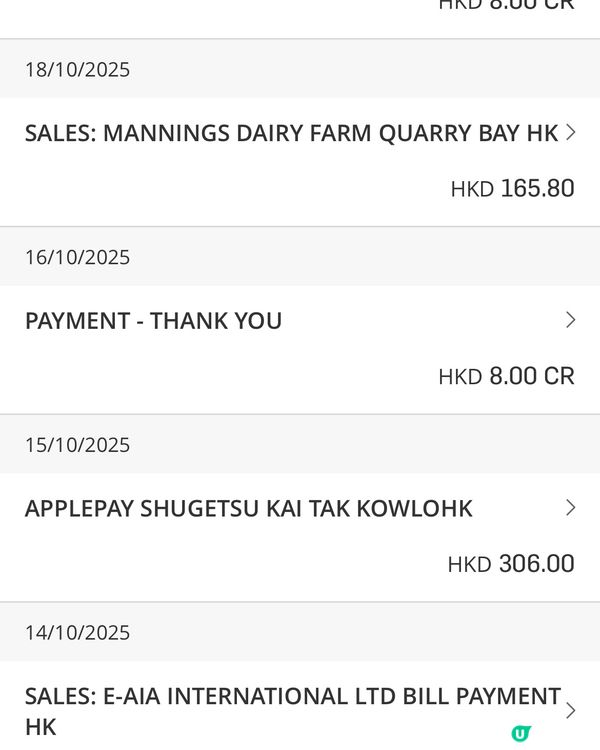Open the SALES: MANNINGS DAIRY FARM transaction
The width and height of the screenshot is (600, 750).
click(291, 133)
